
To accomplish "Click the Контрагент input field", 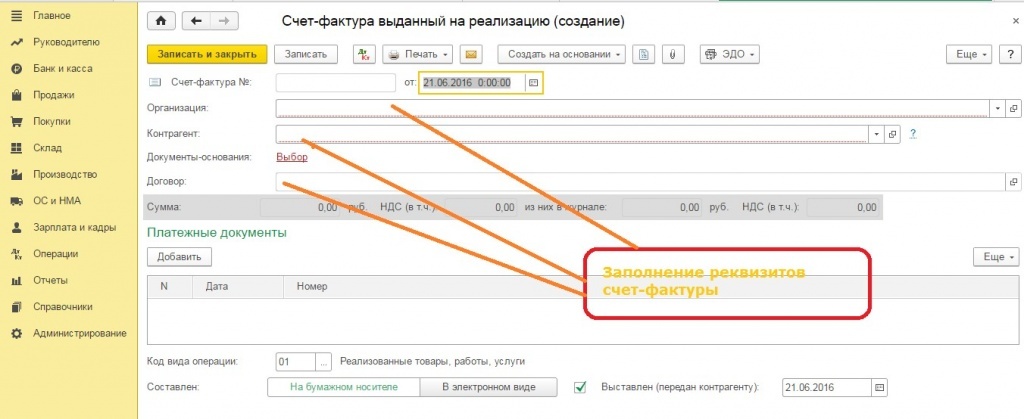I will [x=572, y=134].
